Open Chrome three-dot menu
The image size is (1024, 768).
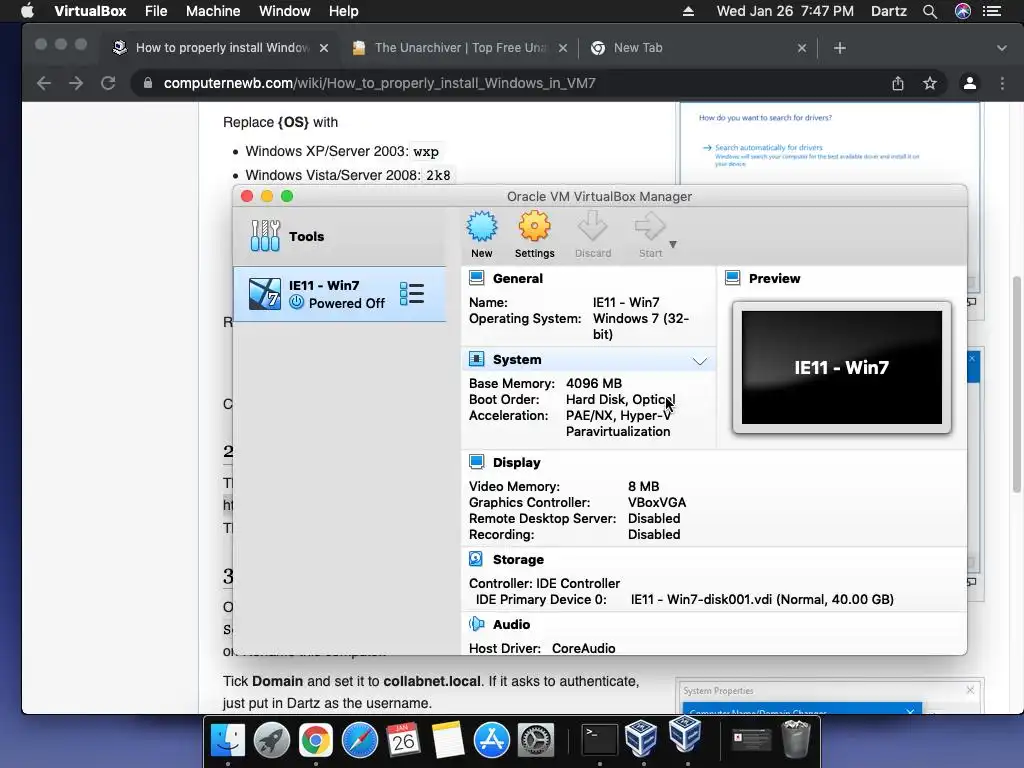[1002, 83]
